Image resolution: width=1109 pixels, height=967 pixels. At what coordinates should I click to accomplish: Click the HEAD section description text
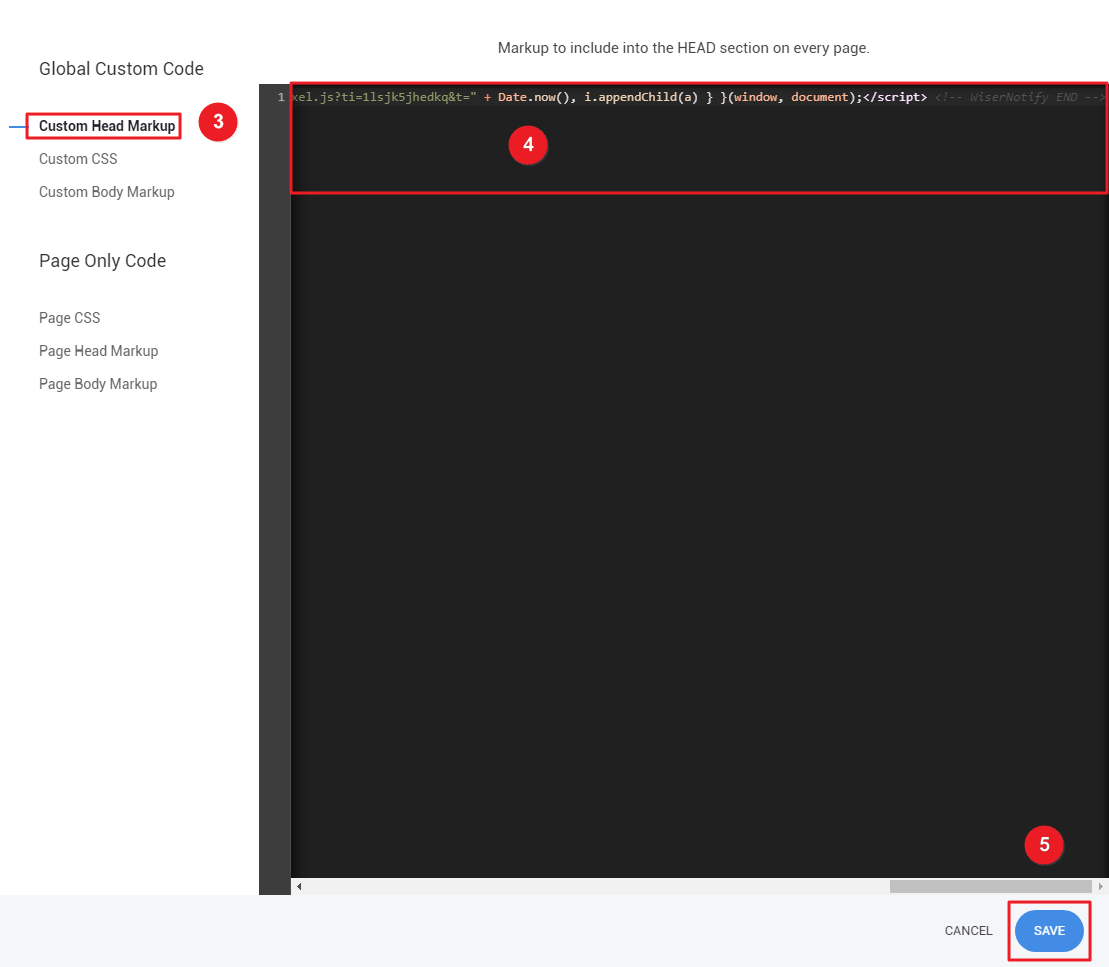(683, 48)
